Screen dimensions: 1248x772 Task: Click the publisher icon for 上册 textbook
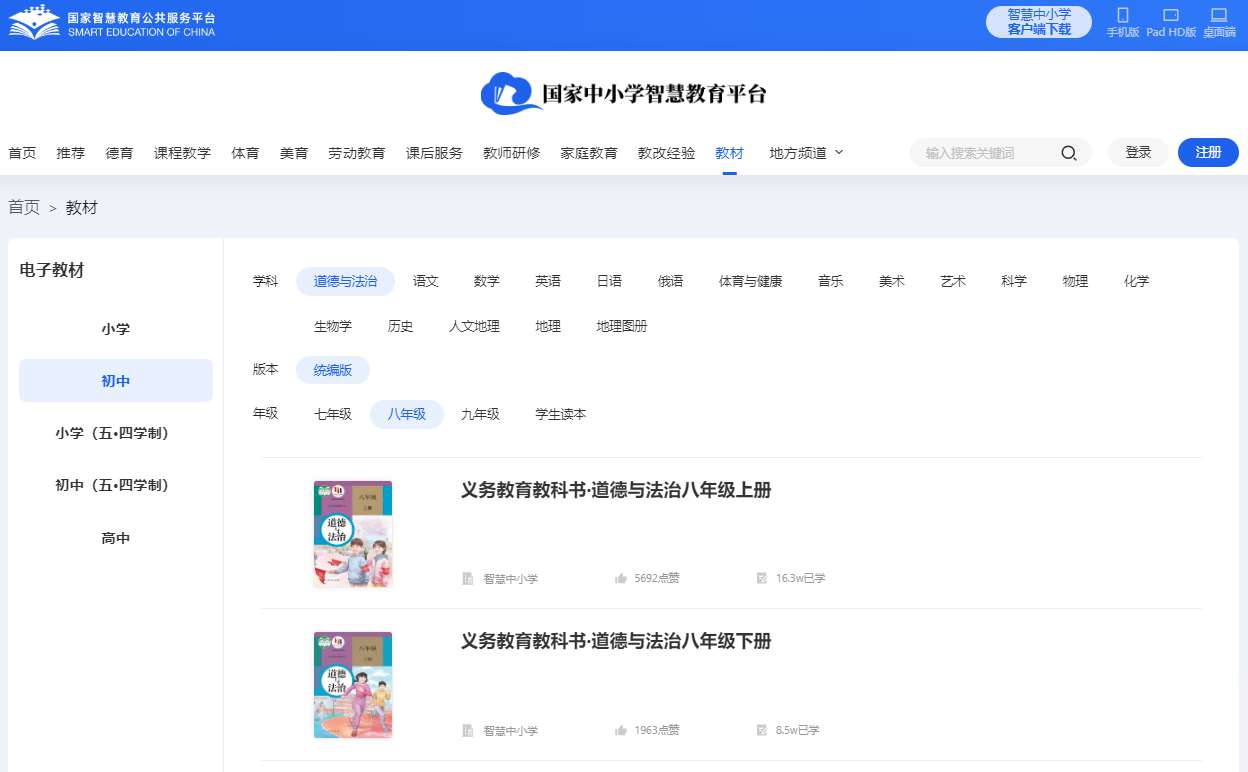(467, 578)
